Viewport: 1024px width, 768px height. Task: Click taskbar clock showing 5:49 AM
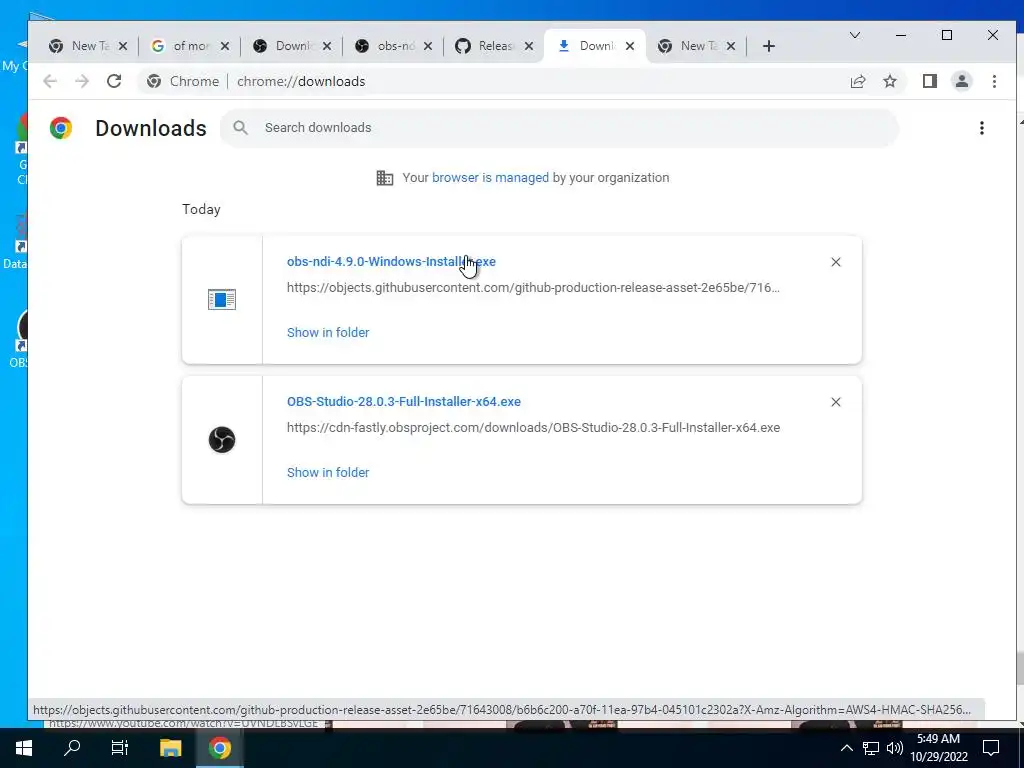pyautogui.click(x=938, y=748)
